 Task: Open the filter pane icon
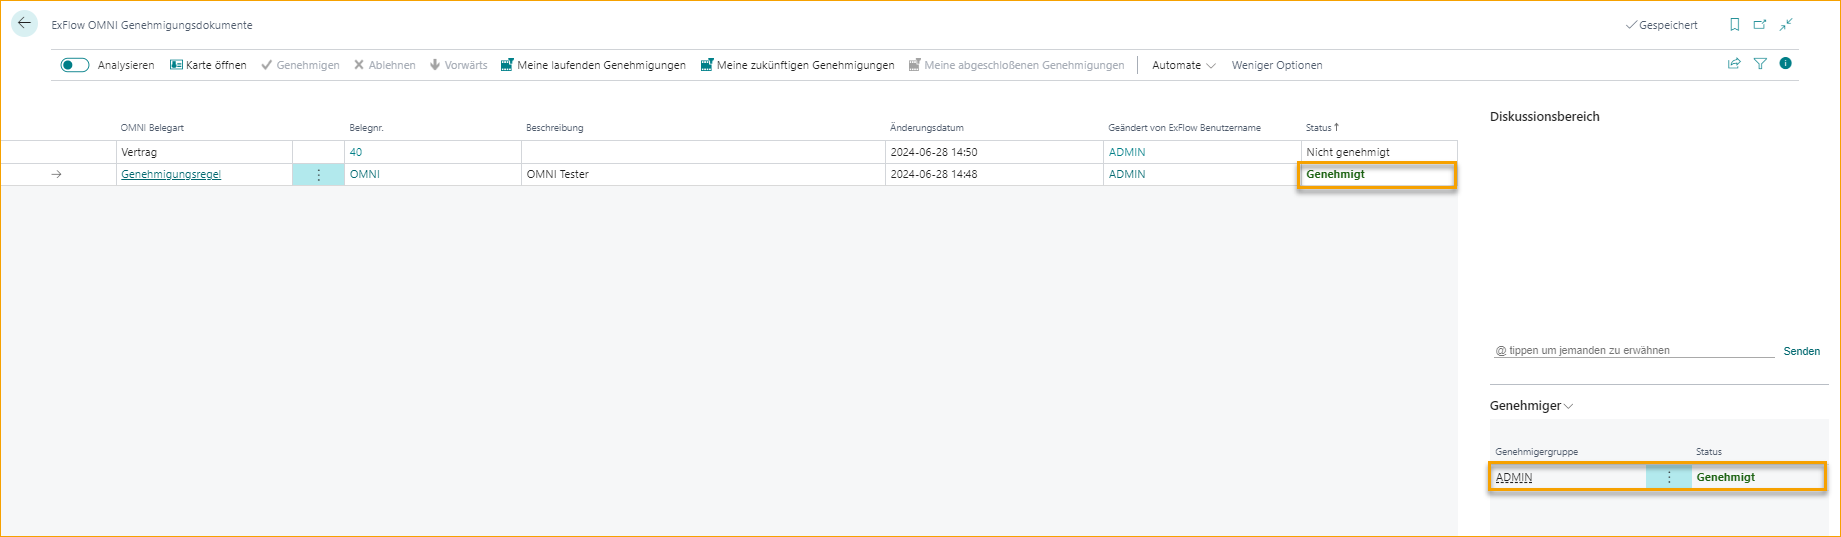pos(1760,64)
